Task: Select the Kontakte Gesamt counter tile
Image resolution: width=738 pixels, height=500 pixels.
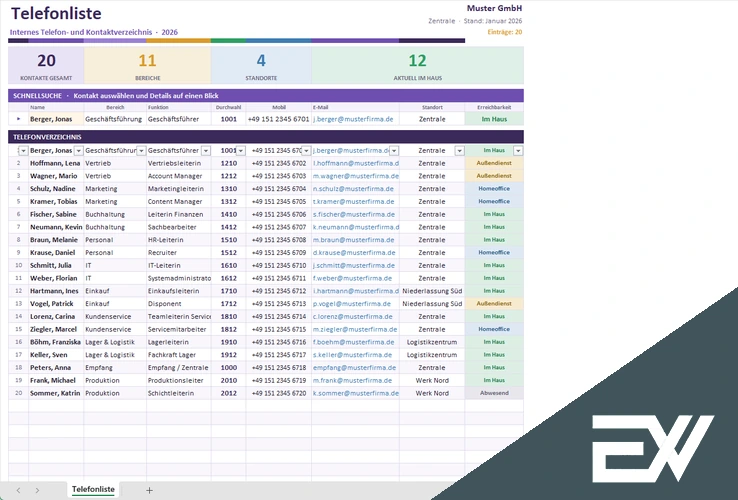Action: (x=46, y=65)
